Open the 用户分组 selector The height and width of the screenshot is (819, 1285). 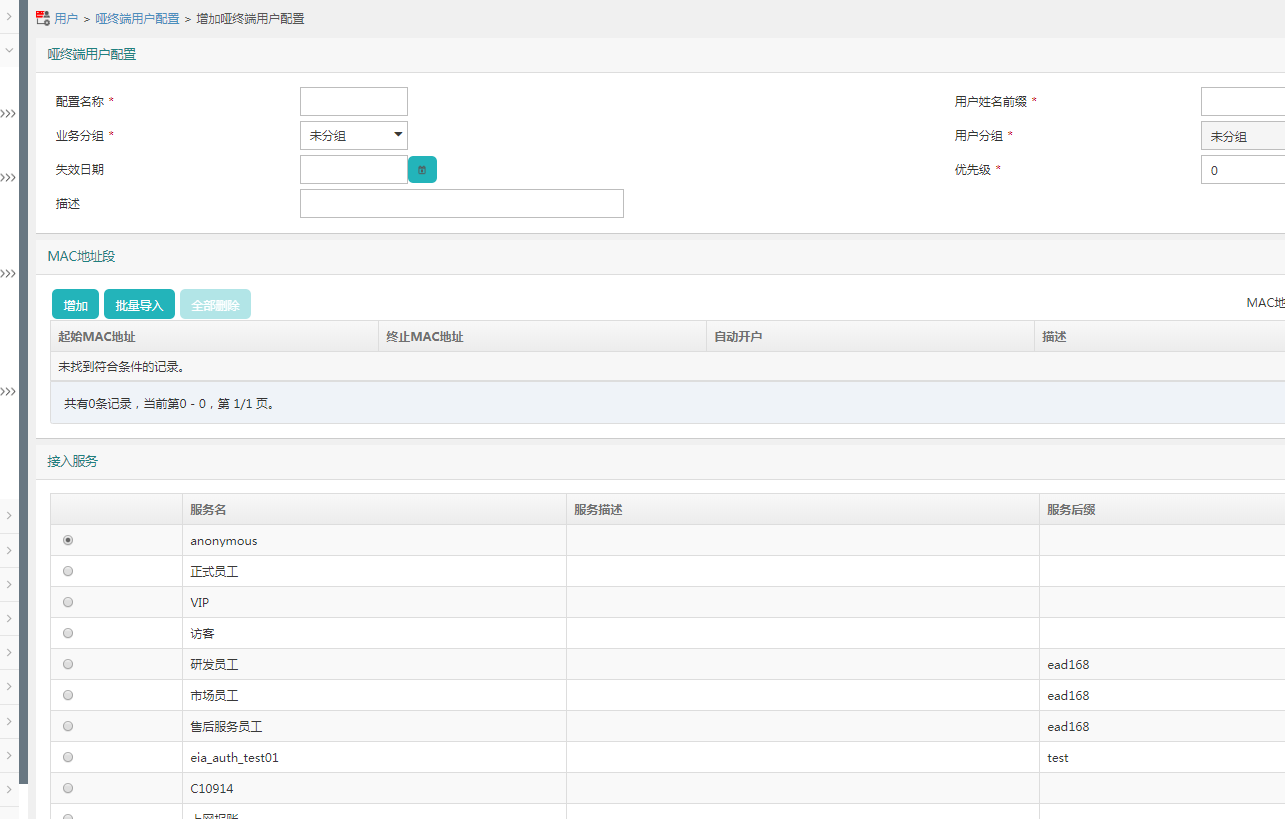pyautogui.click(x=1243, y=136)
